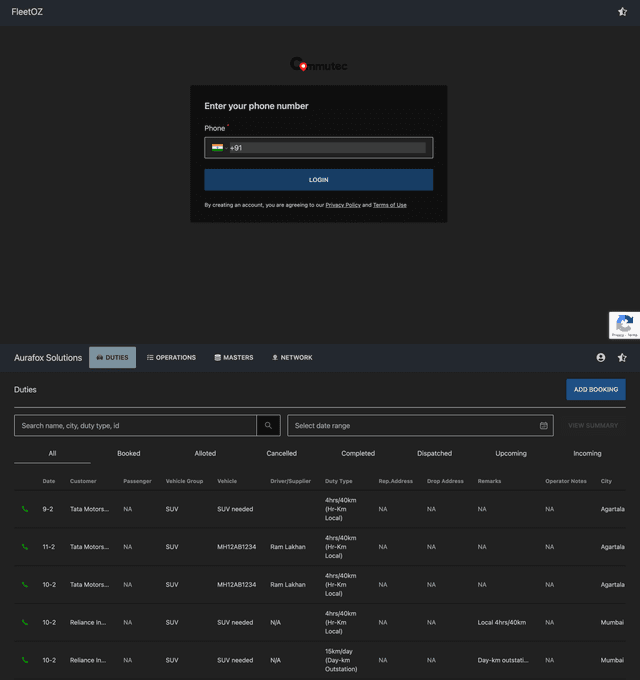The image size is (640, 680).
Task: Select the Dispatched tab
Action: coord(434,453)
